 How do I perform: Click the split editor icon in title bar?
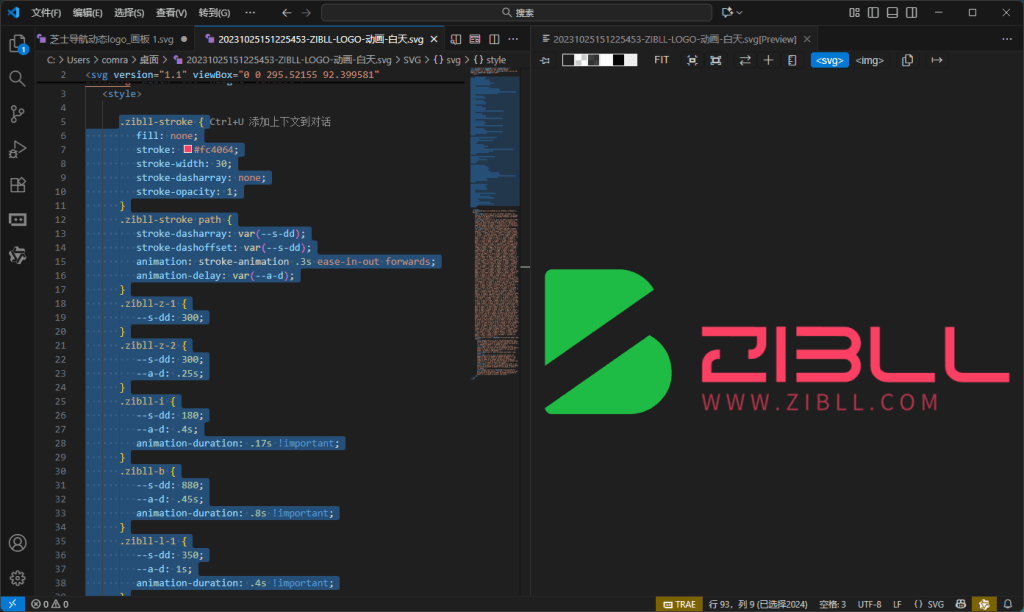tap(494, 38)
